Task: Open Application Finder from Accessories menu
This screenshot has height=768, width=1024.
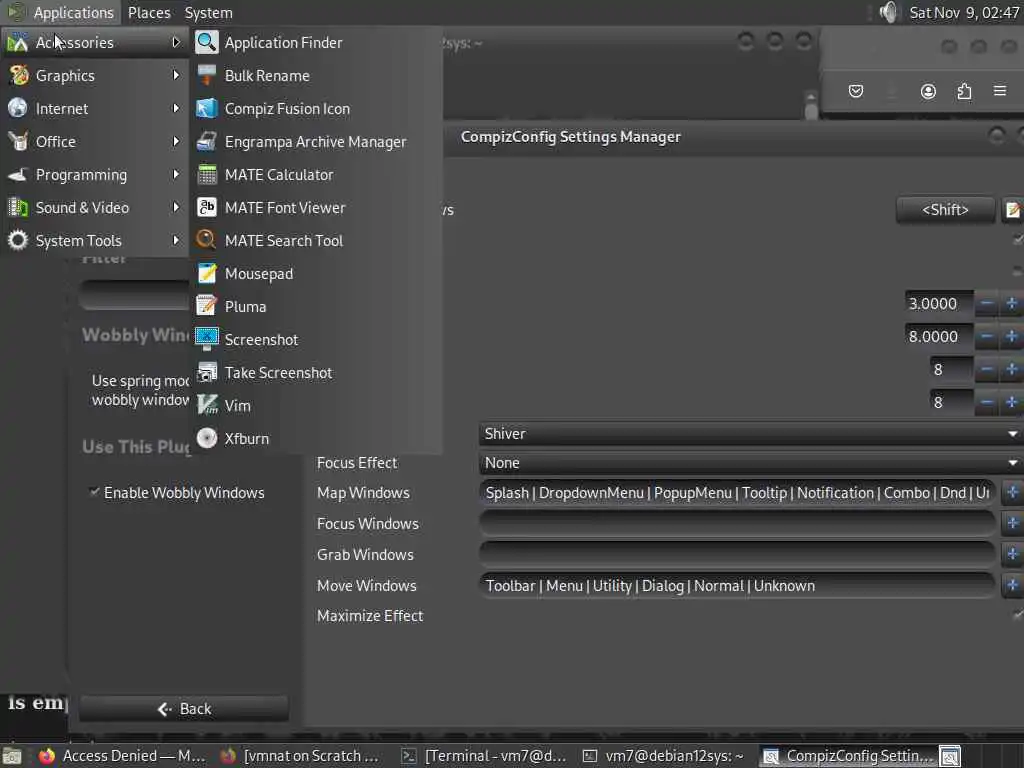Action: 316,42
